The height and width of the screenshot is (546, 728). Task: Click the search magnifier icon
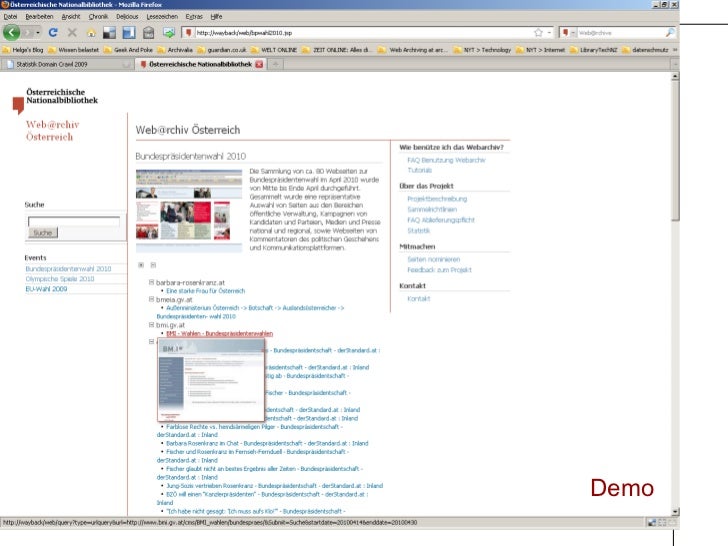tap(670, 32)
